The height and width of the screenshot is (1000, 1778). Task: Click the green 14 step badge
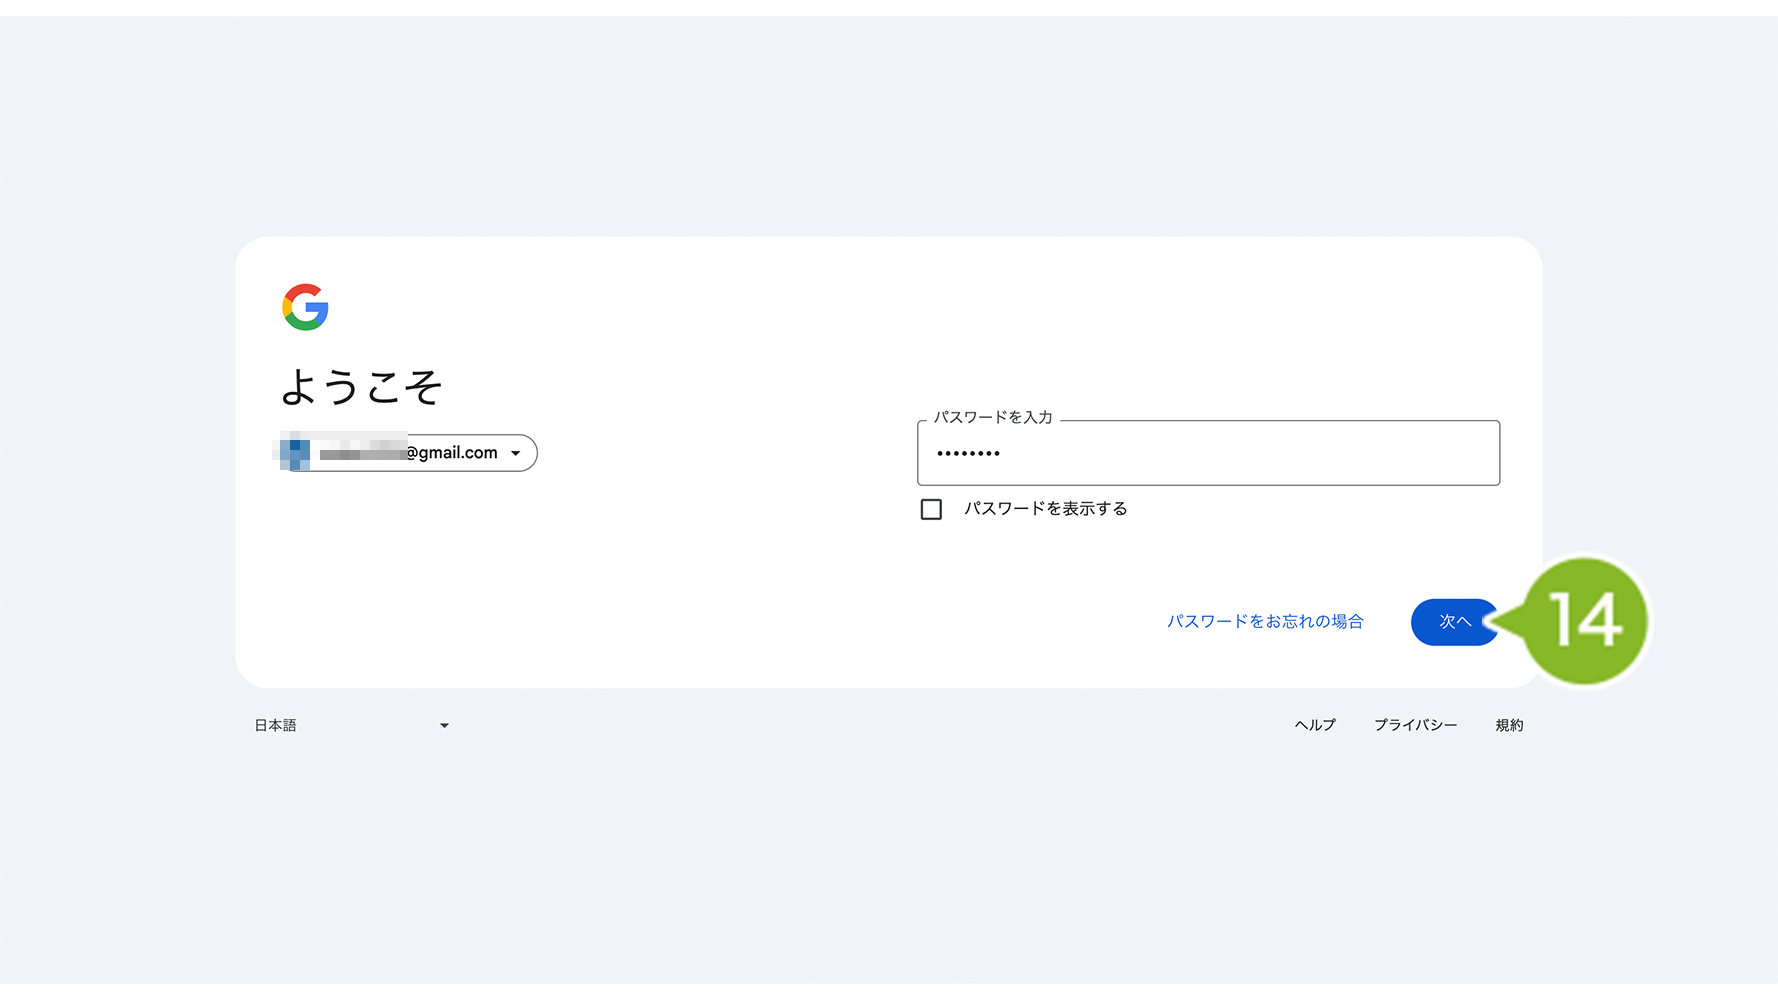click(x=1585, y=621)
